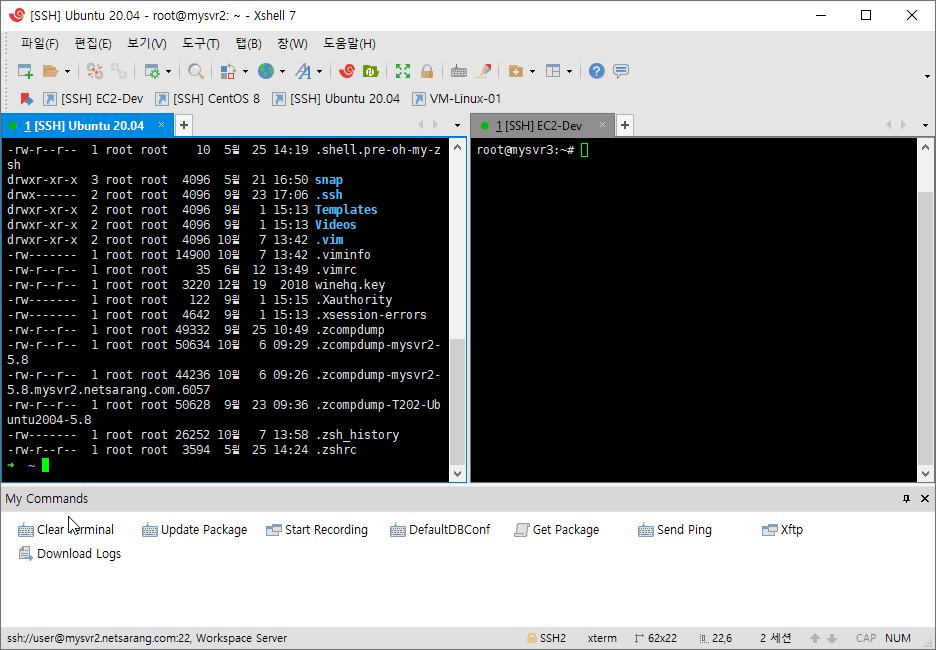The width and height of the screenshot is (936, 650).
Task: Open Help with blue question mark icon
Action: click(596, 72)
